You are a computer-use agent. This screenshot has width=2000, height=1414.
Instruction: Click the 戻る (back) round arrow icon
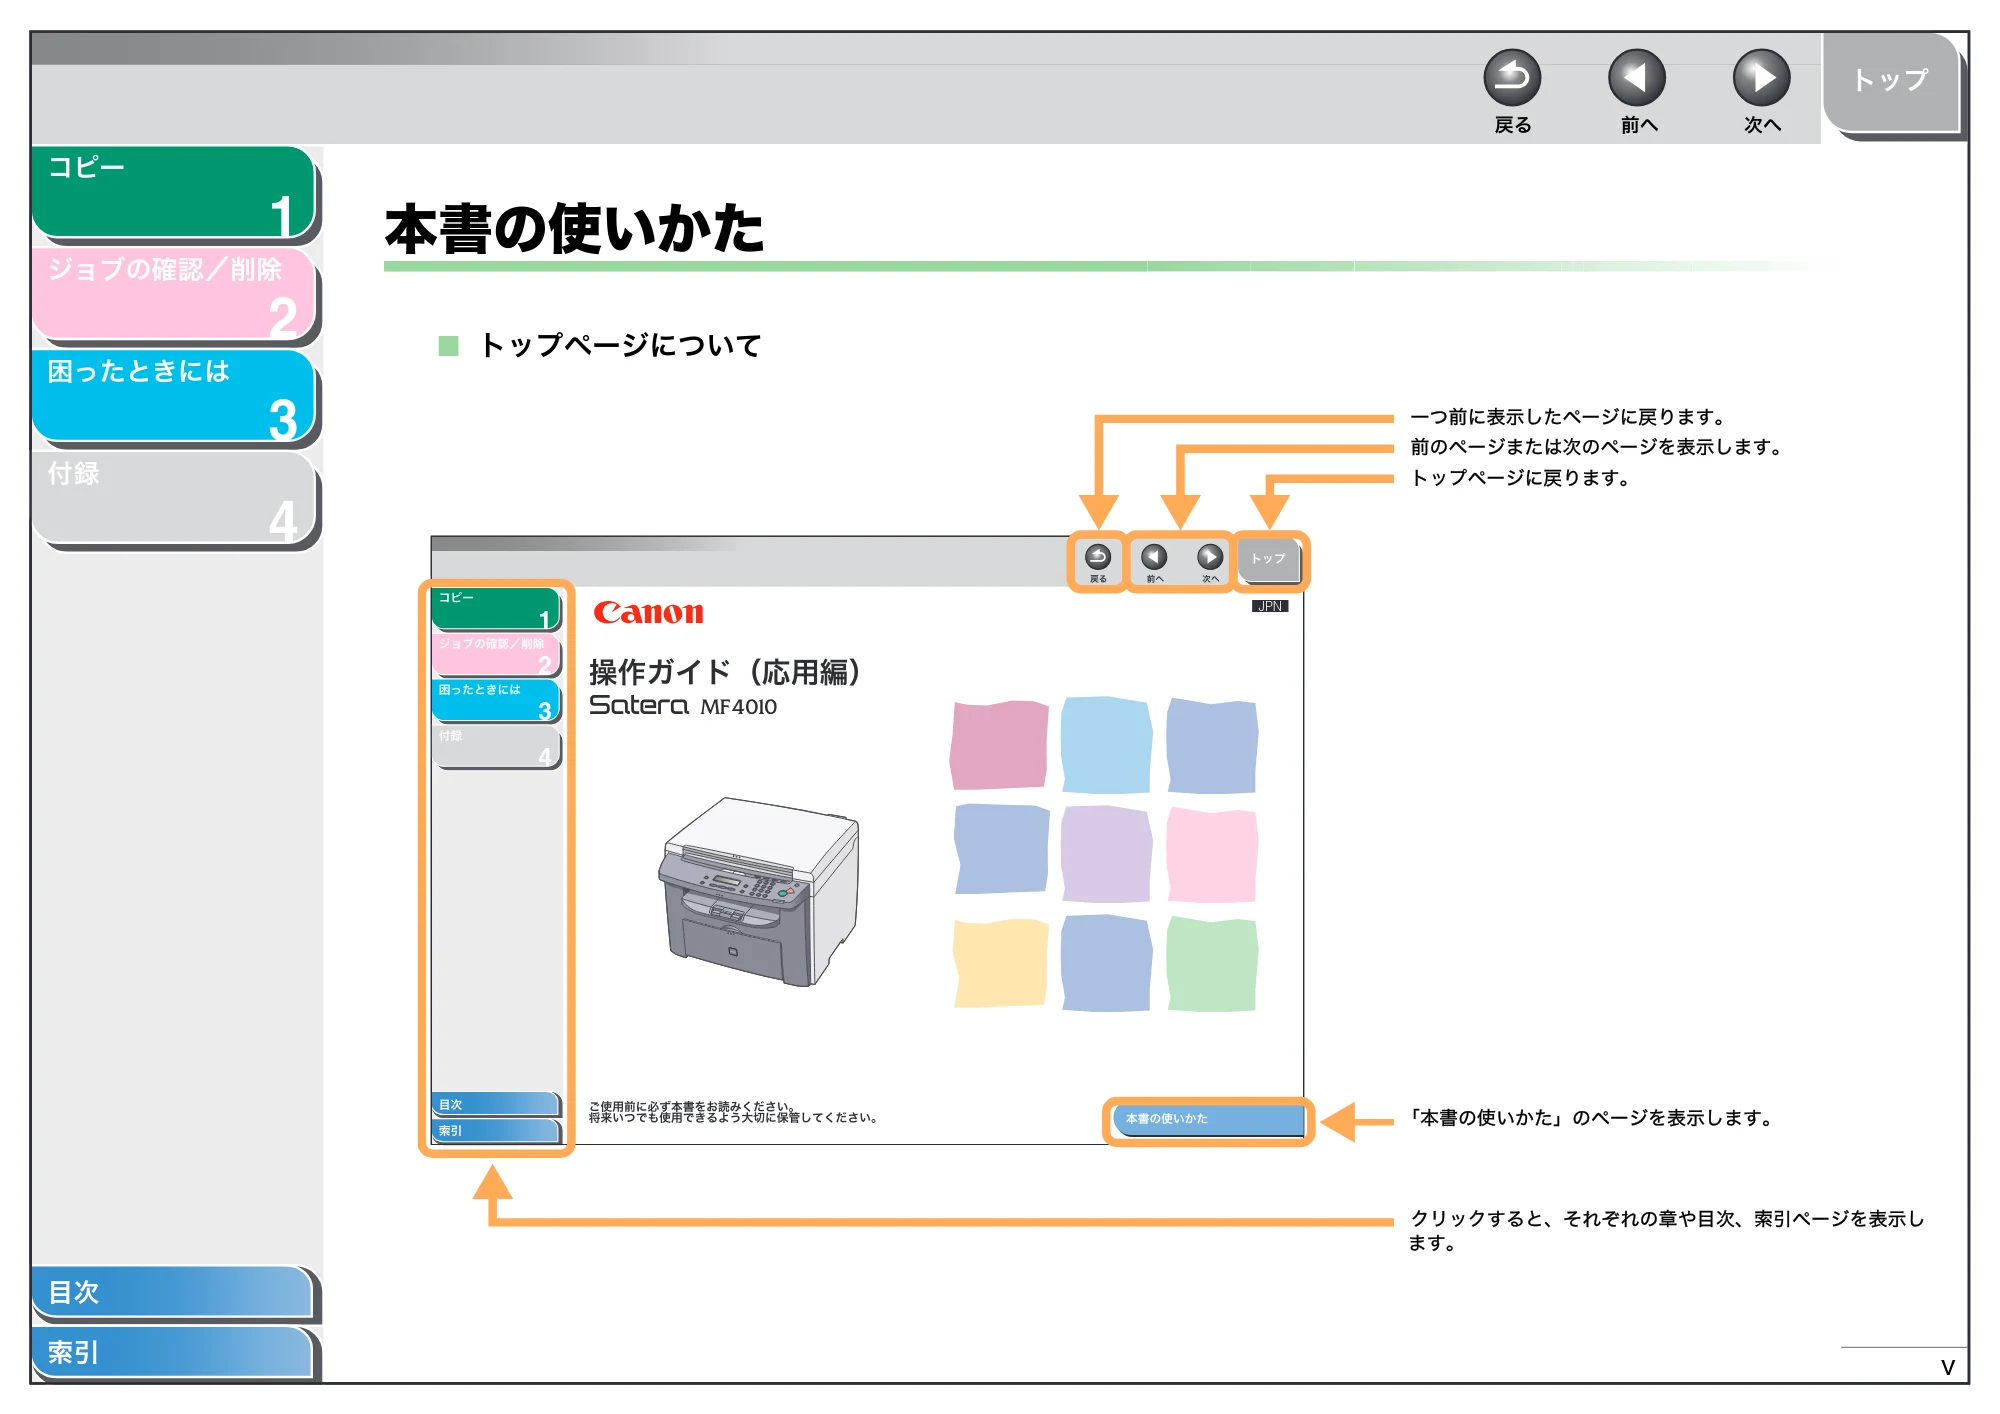coord(1512,78)
